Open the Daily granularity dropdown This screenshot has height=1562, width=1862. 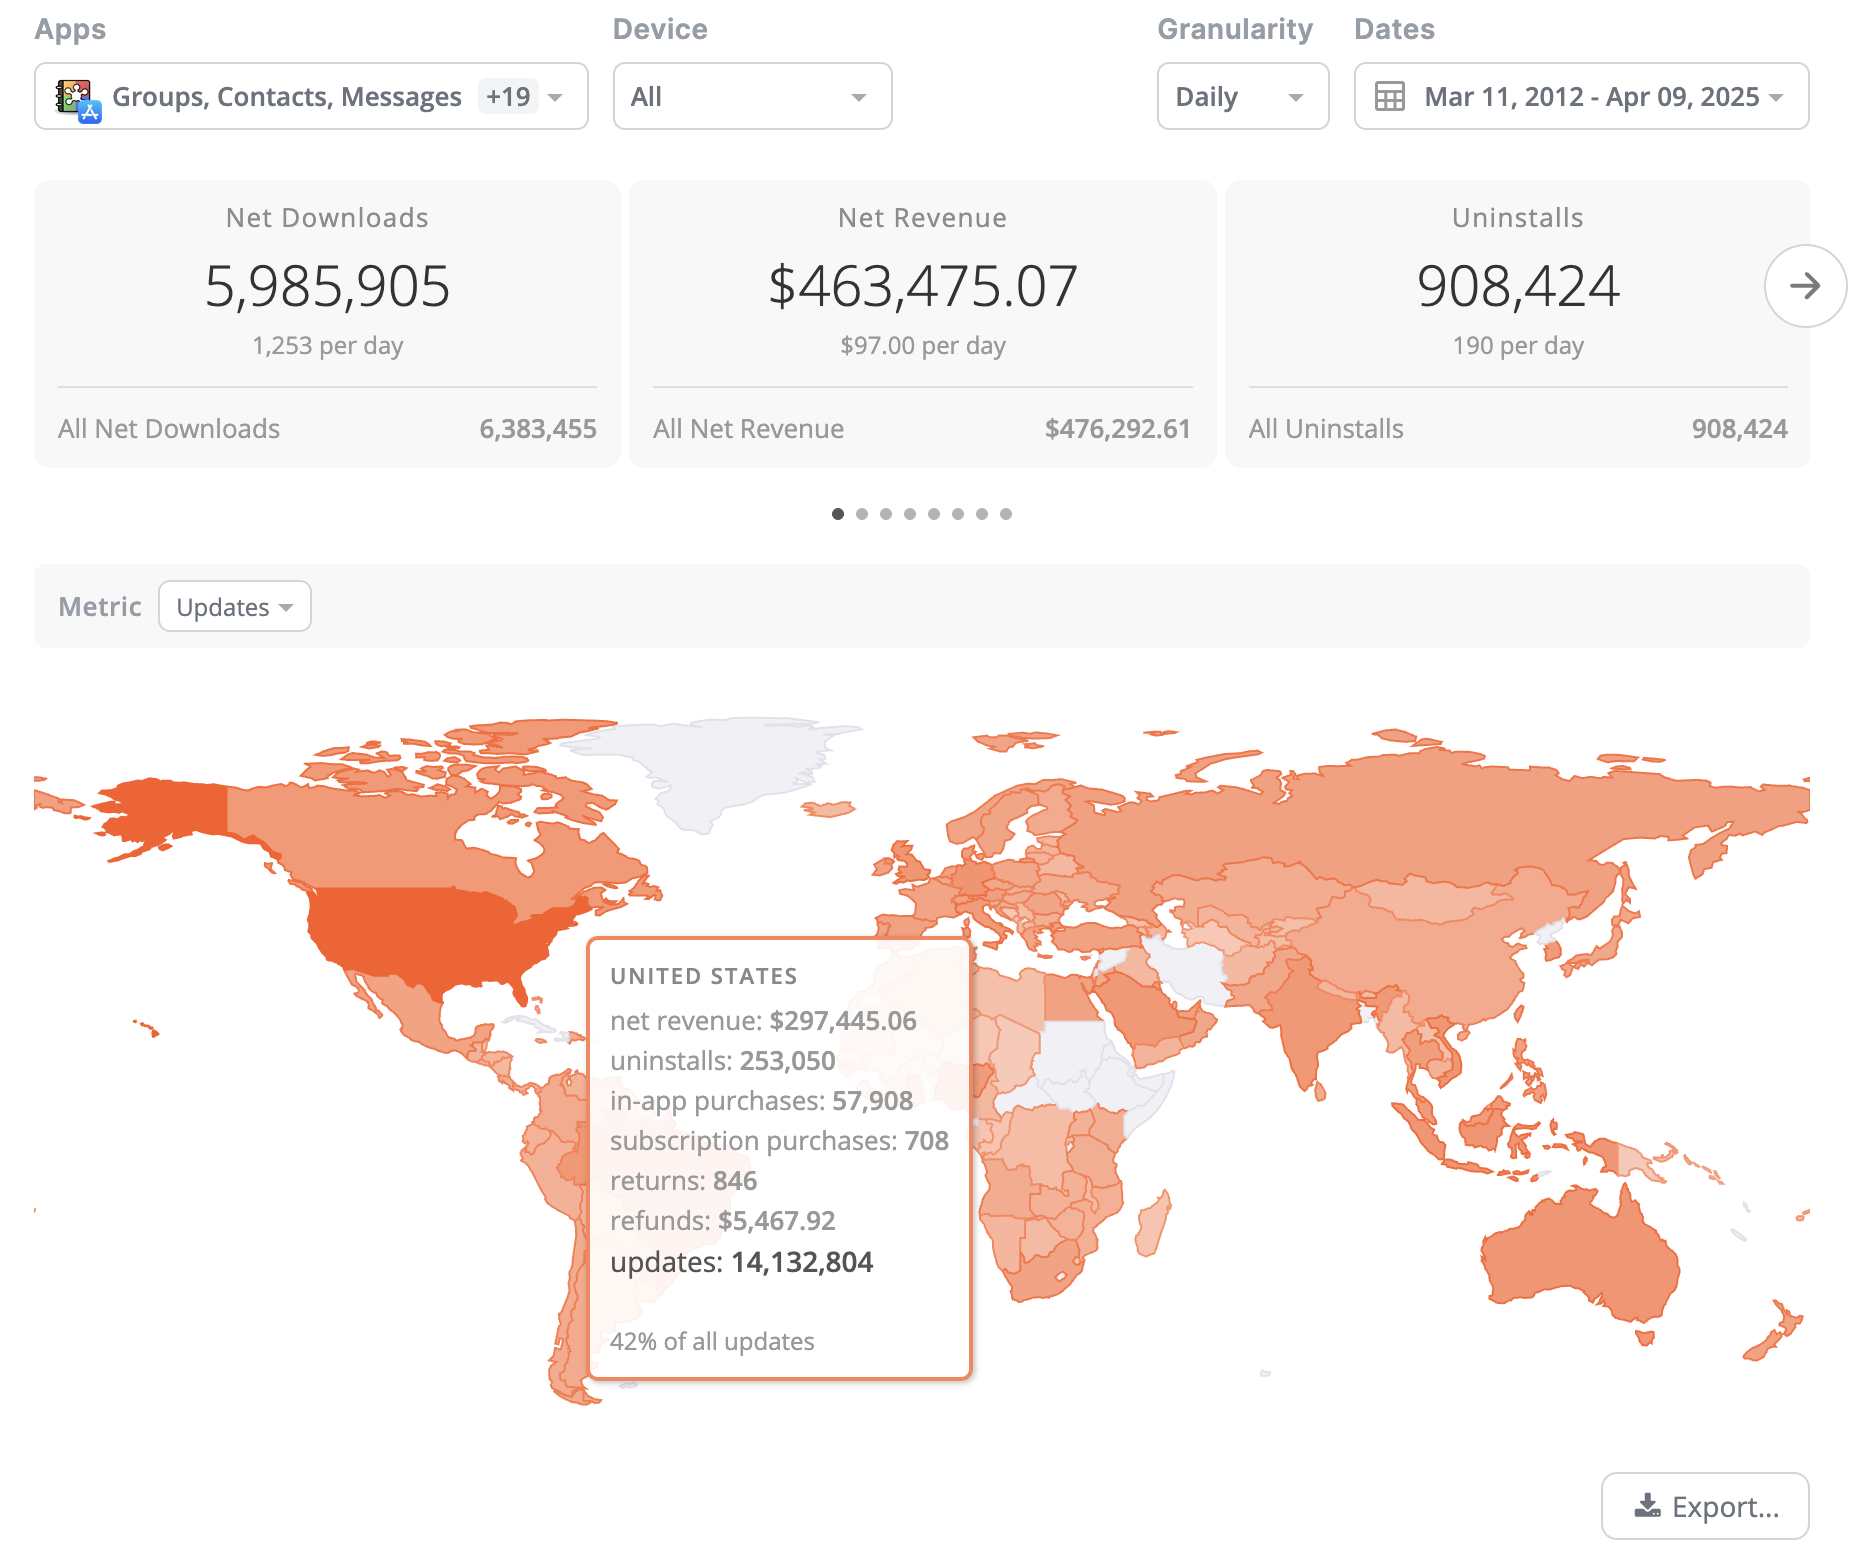1242,97
